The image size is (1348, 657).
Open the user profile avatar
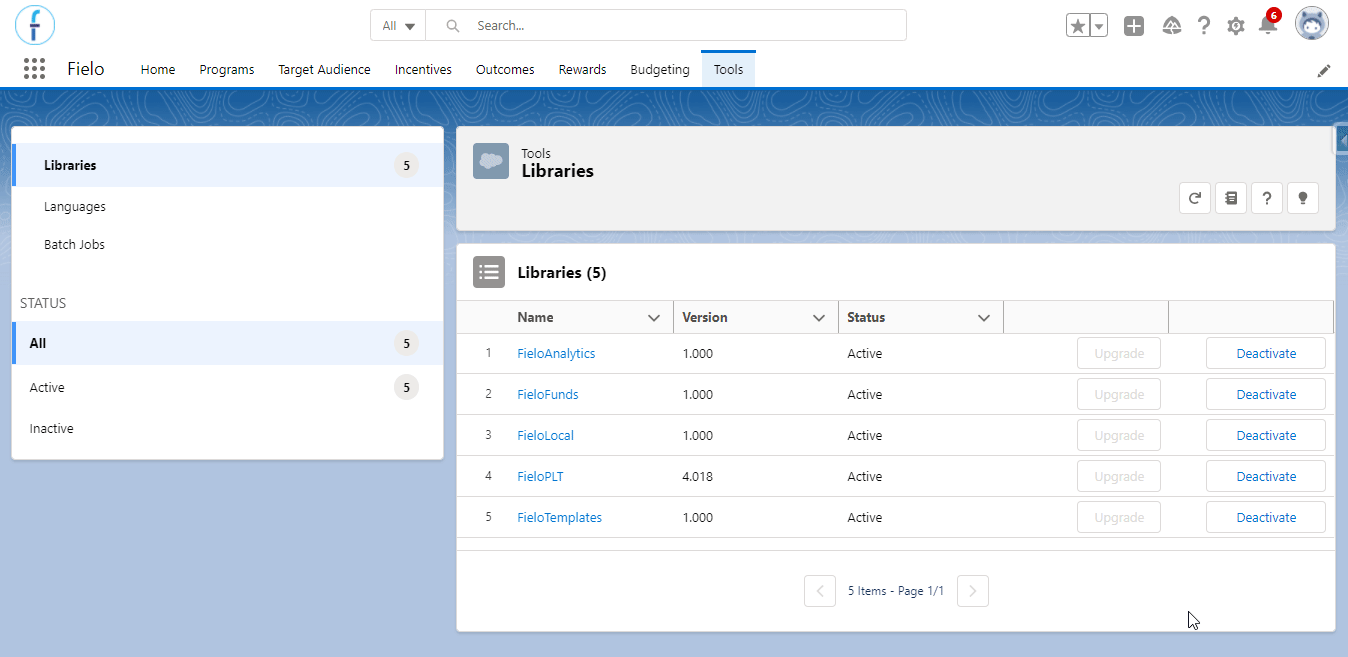[x=1311, y=24]
